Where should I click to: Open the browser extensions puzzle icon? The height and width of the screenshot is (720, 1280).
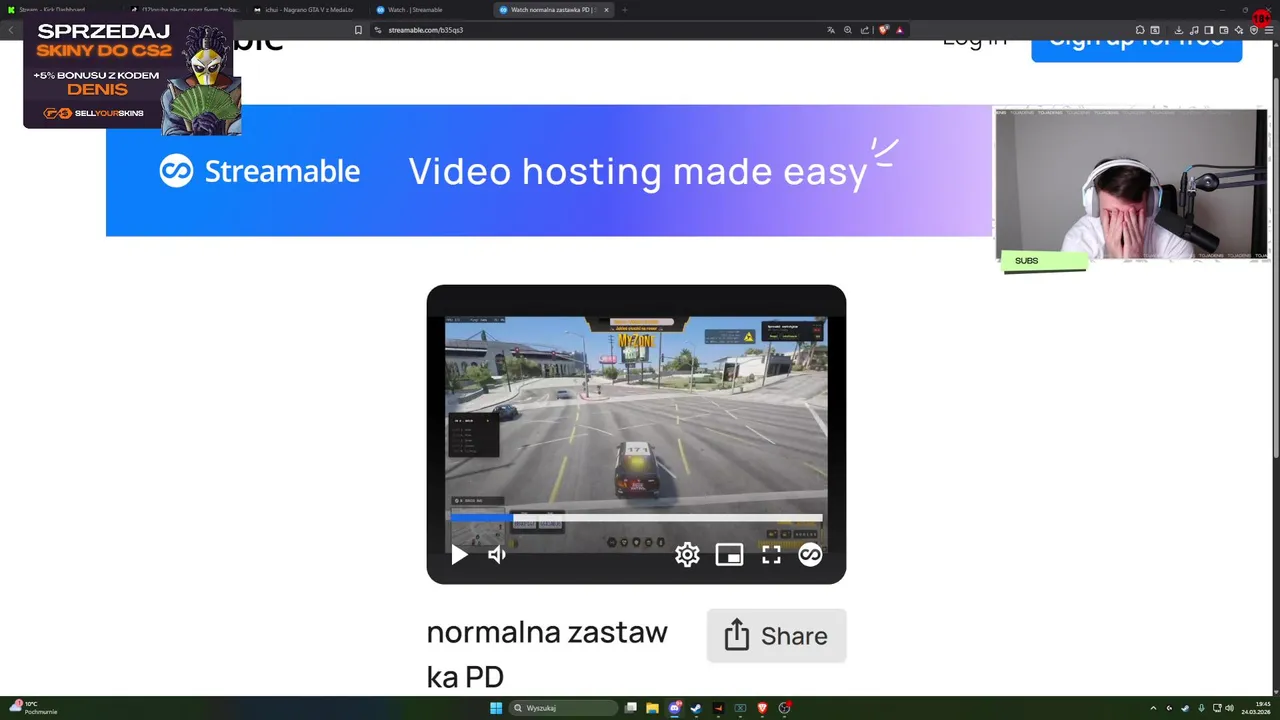click(x=1140, y=30)
